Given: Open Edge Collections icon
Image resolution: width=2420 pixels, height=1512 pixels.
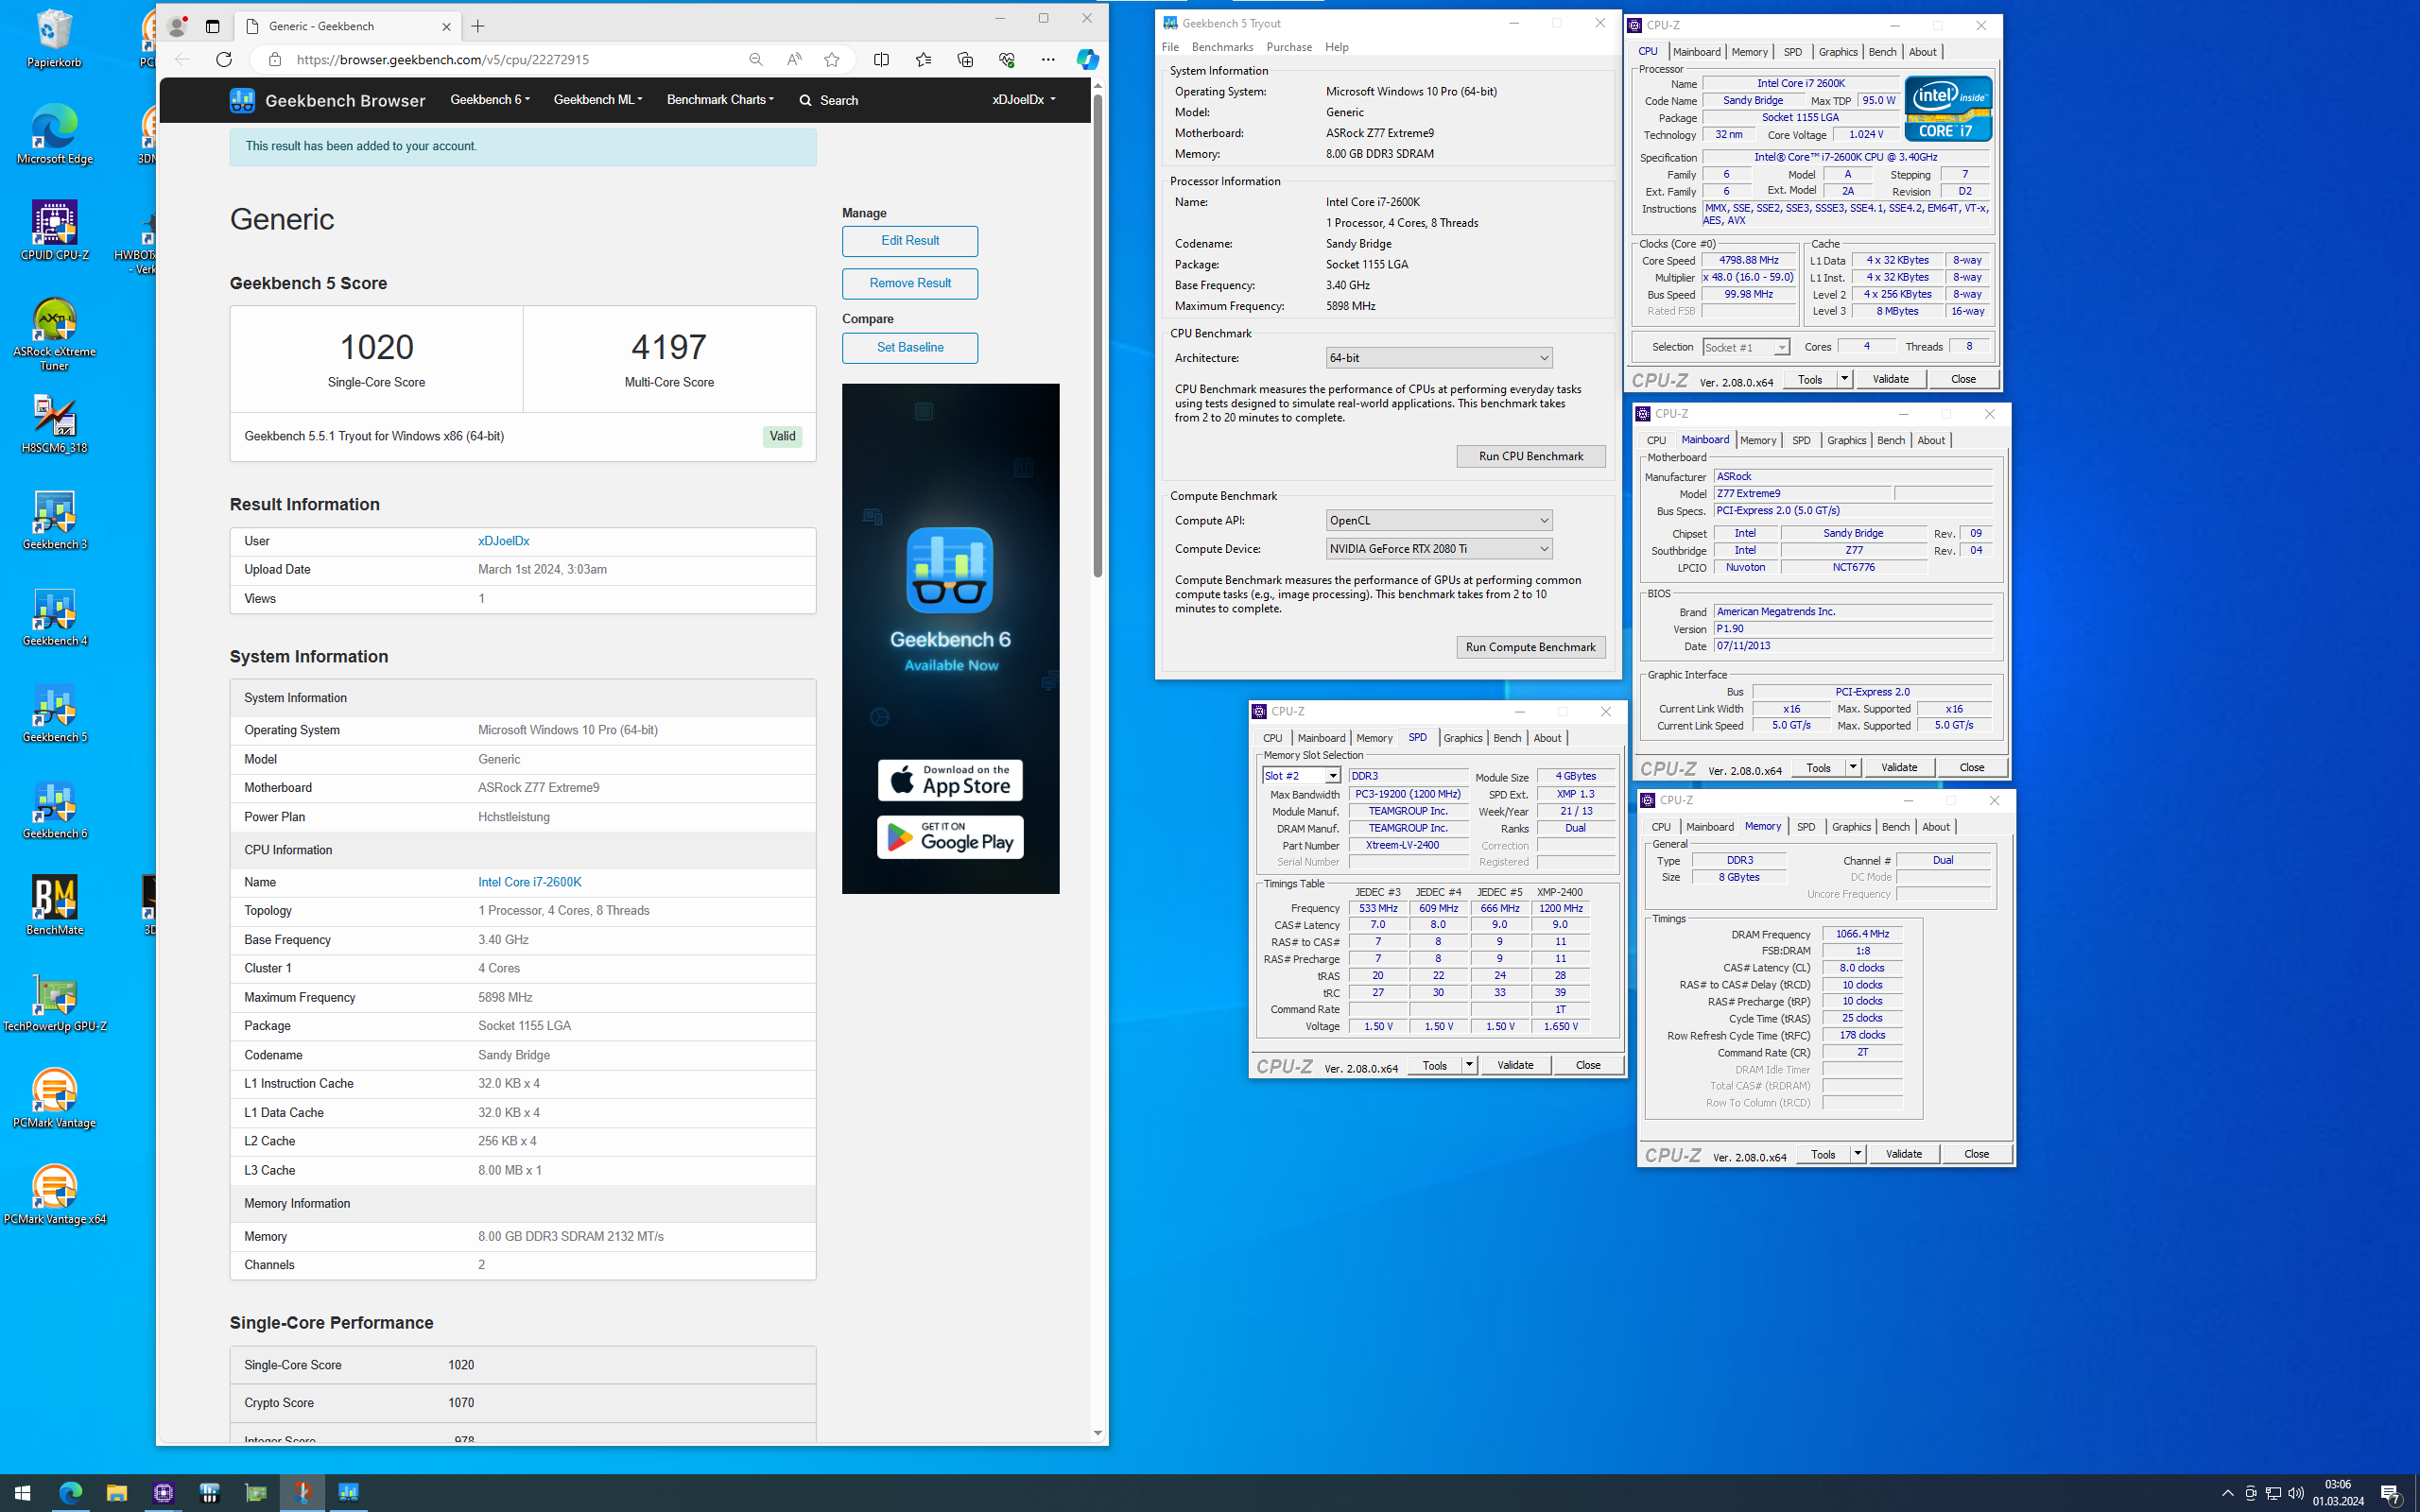Looking at the screenshot, I should tap(965, 59).
